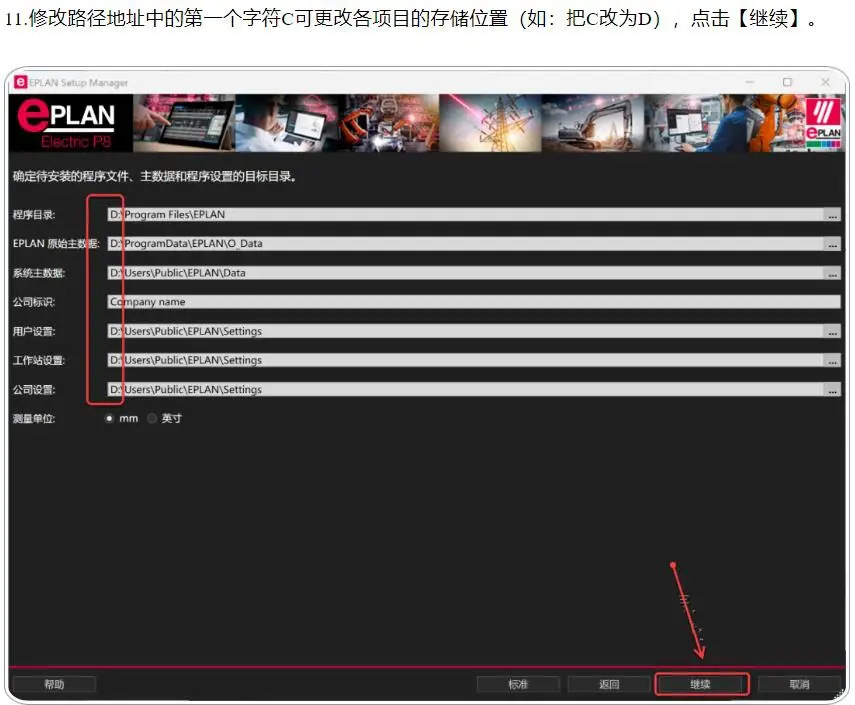Click the 工作站设置: label

(x=39, y=360)
